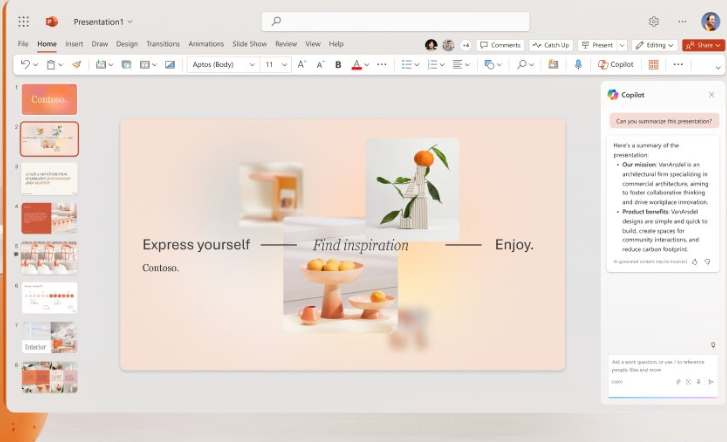This screenshot has height=442, width=727.
Task: Click the Catch Up button
Action: click(551, 45)
